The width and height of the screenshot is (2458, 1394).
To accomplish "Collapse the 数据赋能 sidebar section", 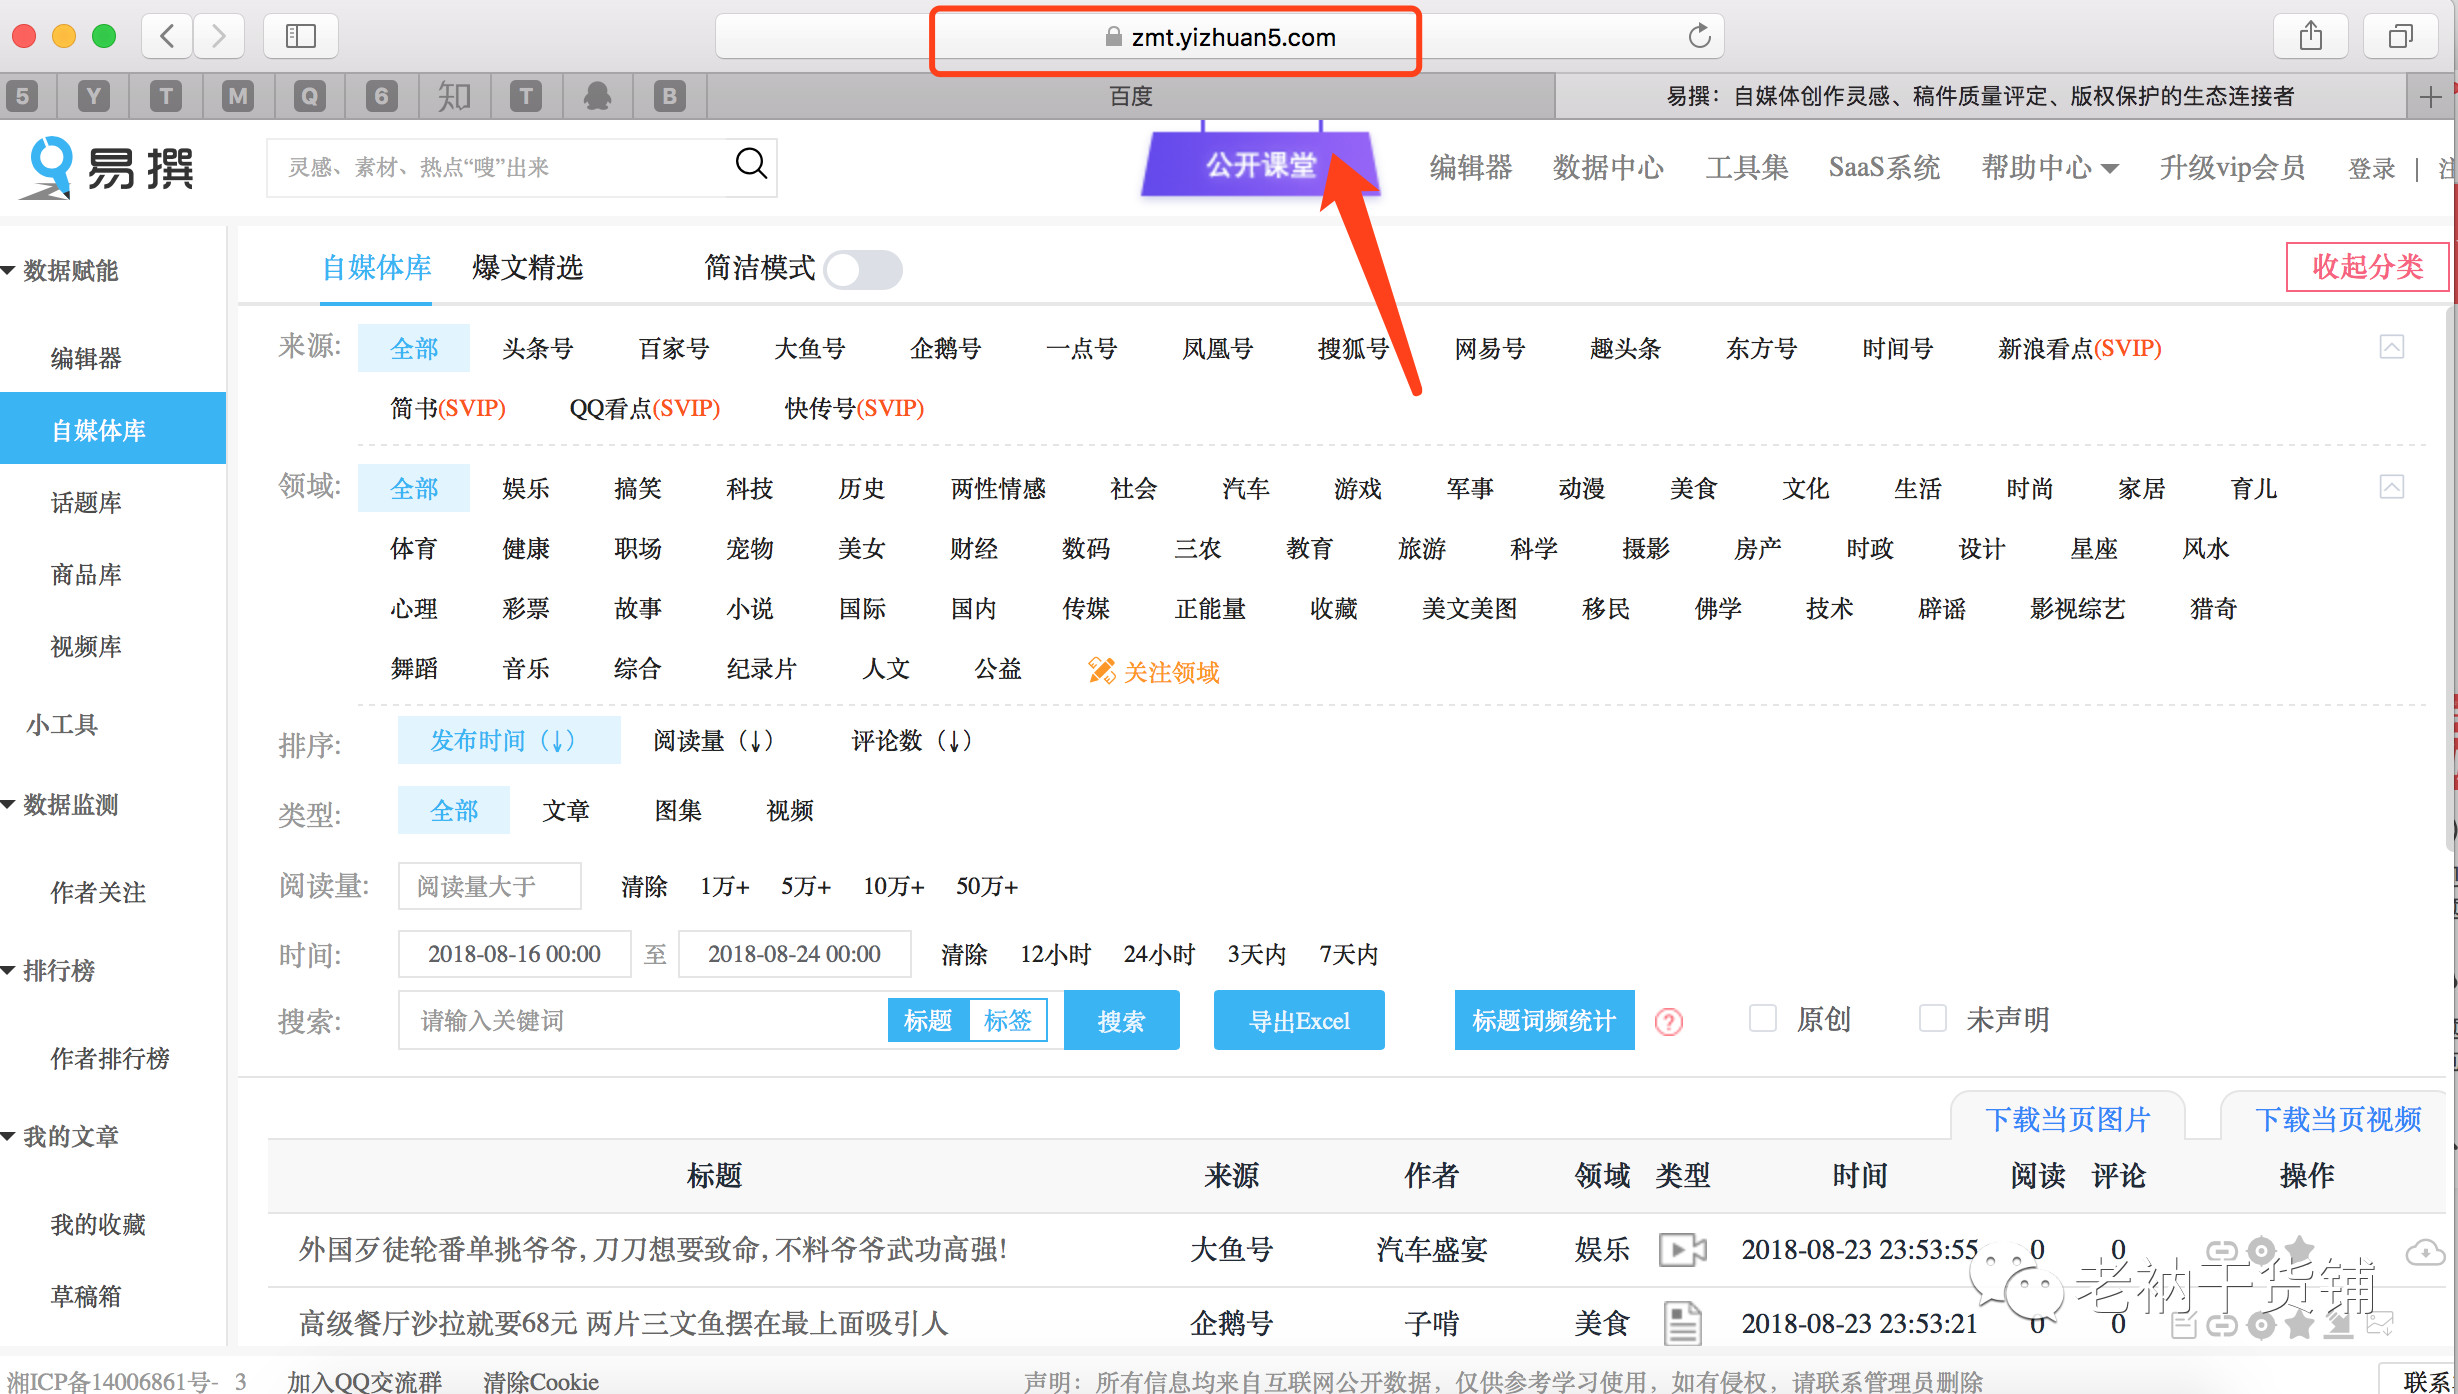I will 8,270.
